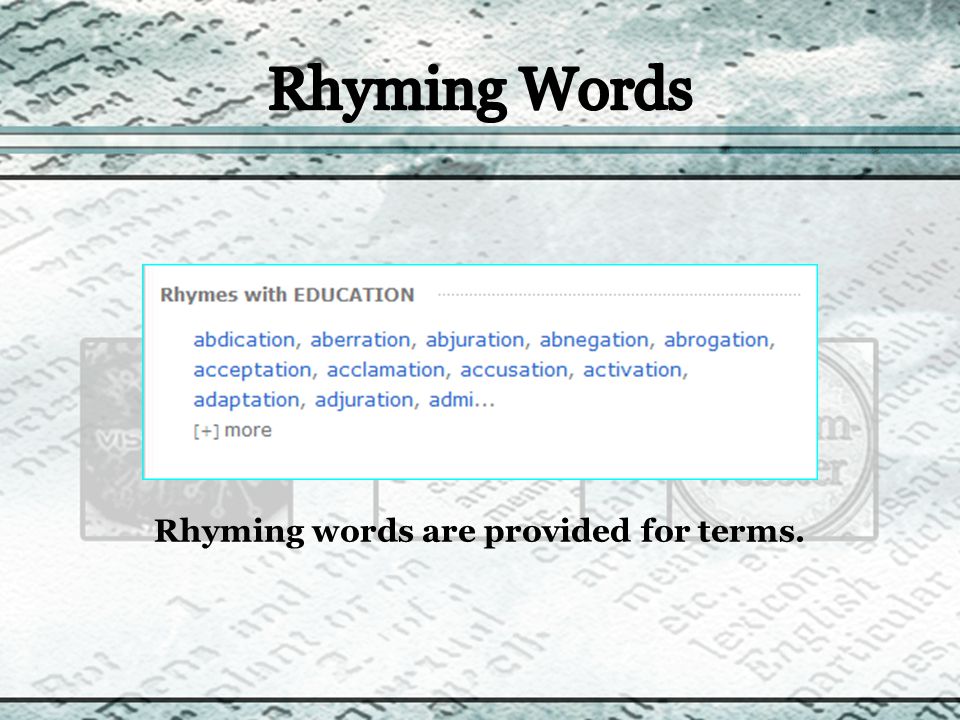Expand the [+] more rhymes list
This screenshot has height=720, width=960.
point(232,430)
